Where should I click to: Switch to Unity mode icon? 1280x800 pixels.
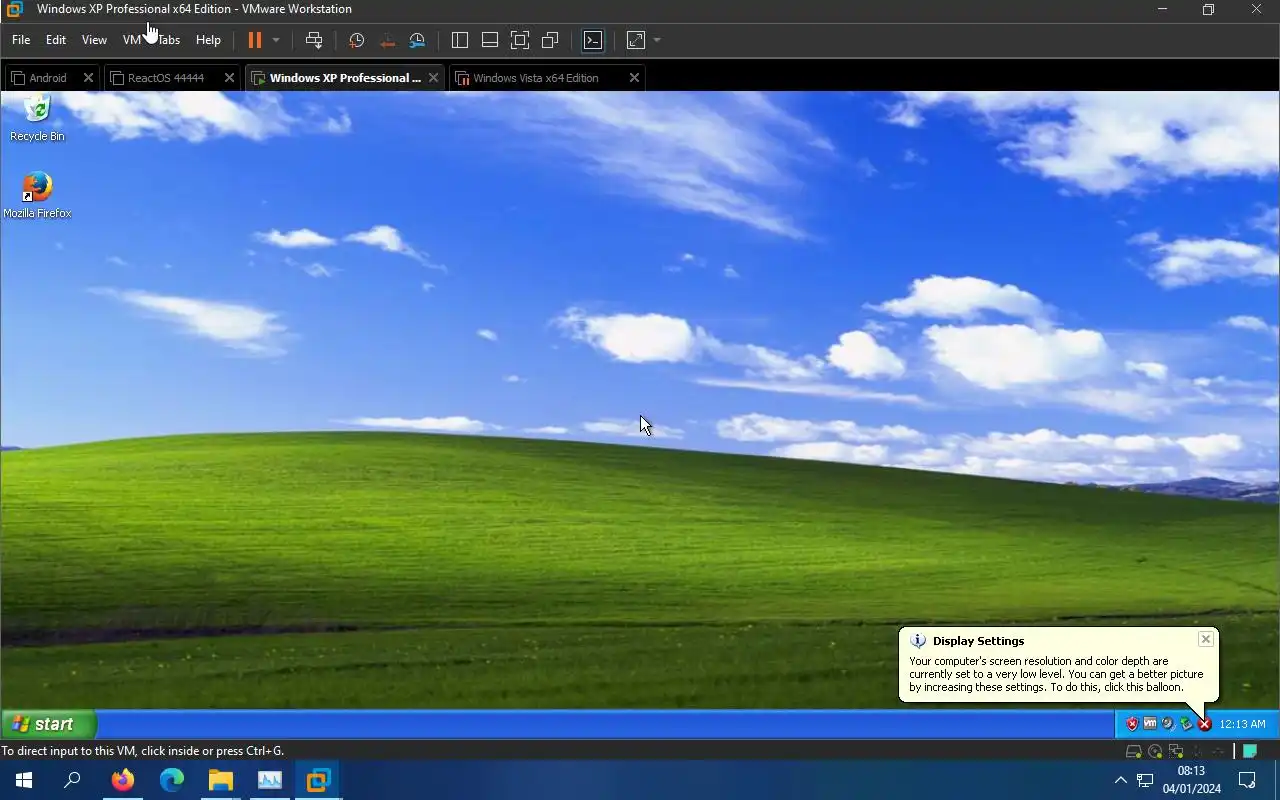pyautogui.click(x=550, y=40)
